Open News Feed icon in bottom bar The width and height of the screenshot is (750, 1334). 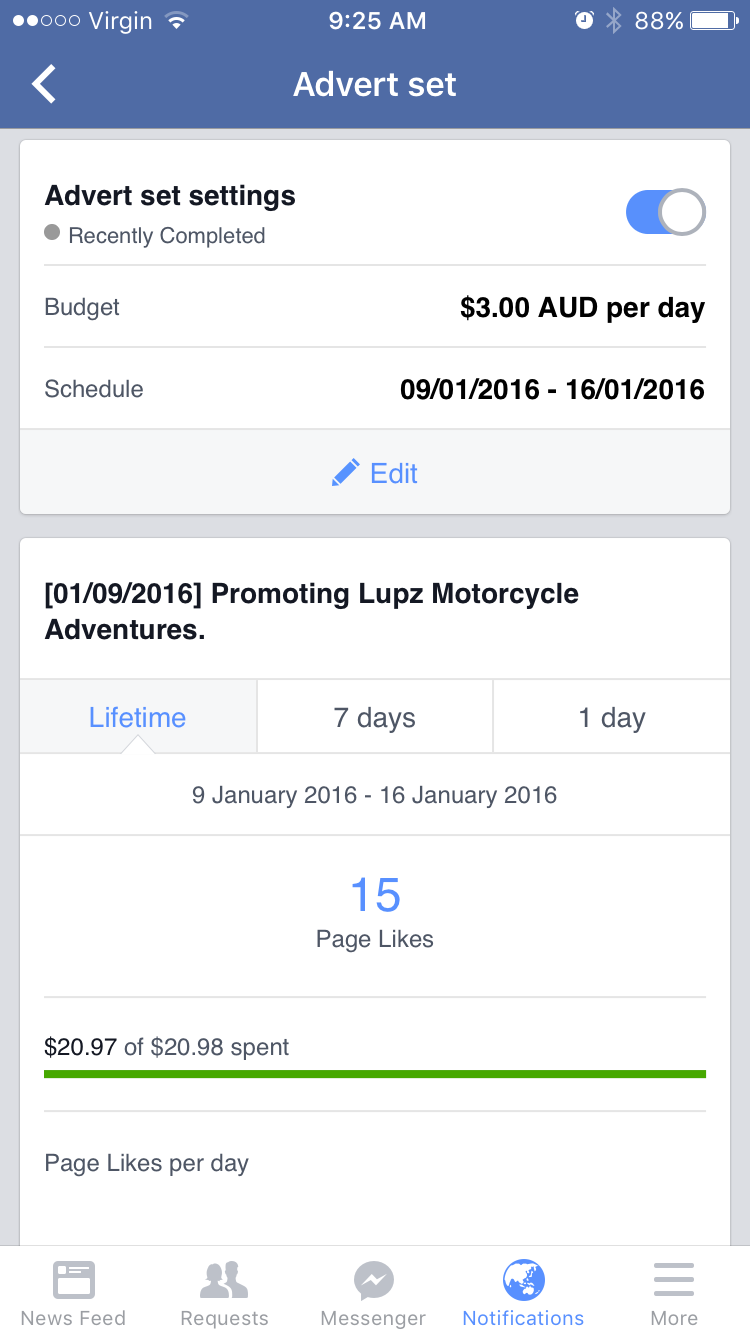click(73, 1280)
